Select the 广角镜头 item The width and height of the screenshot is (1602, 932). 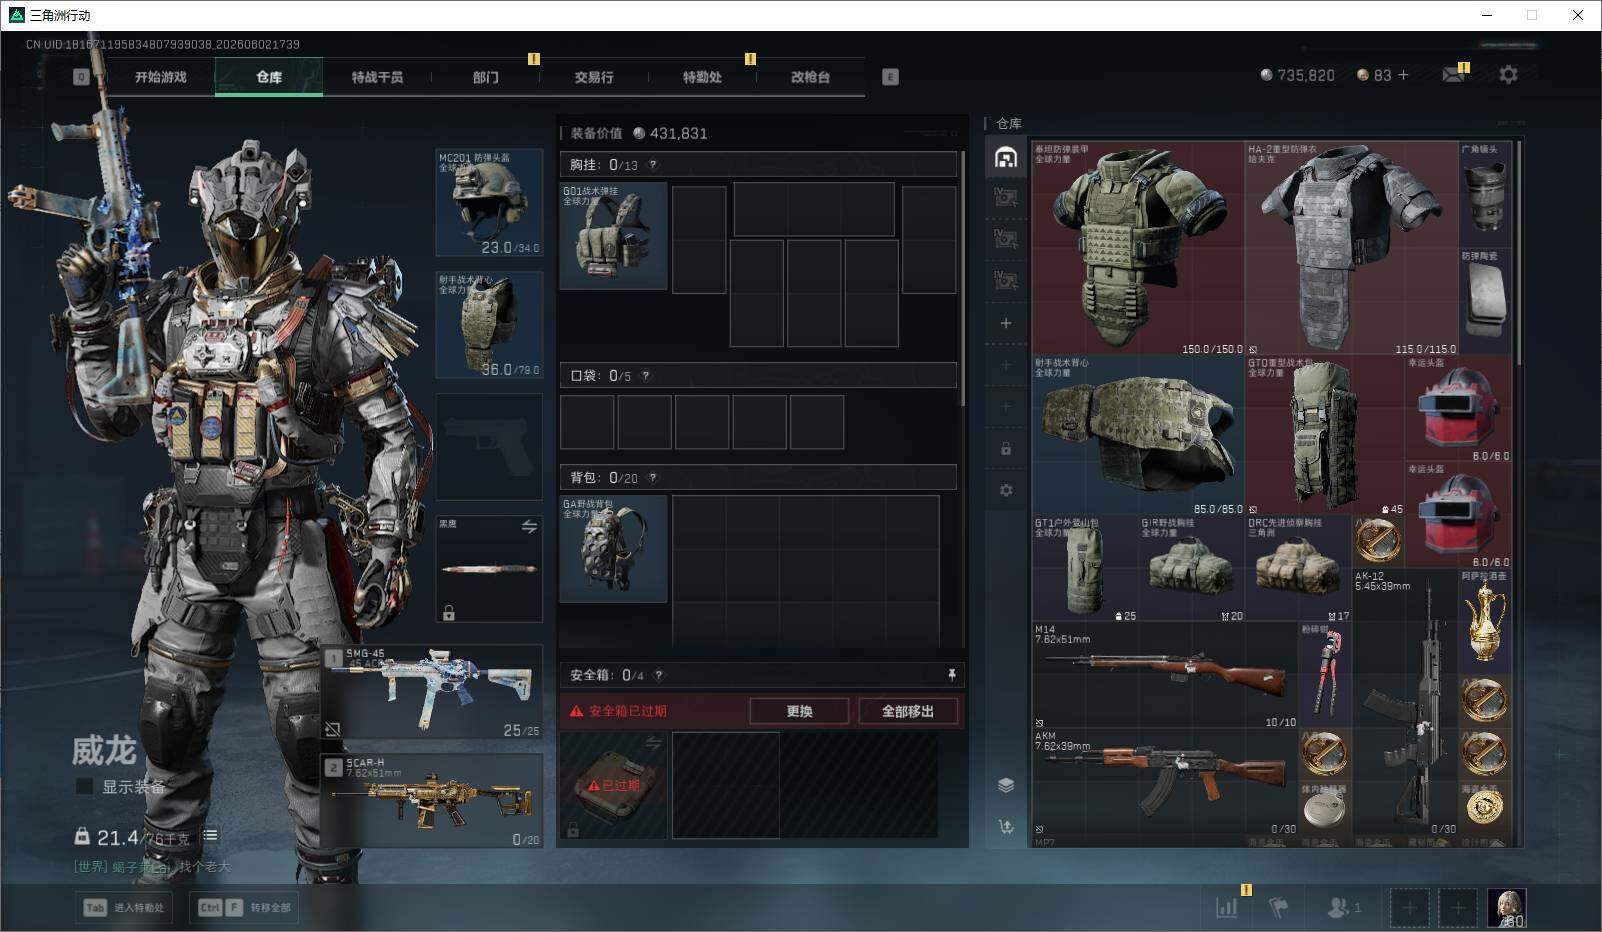click(1485, 195)
